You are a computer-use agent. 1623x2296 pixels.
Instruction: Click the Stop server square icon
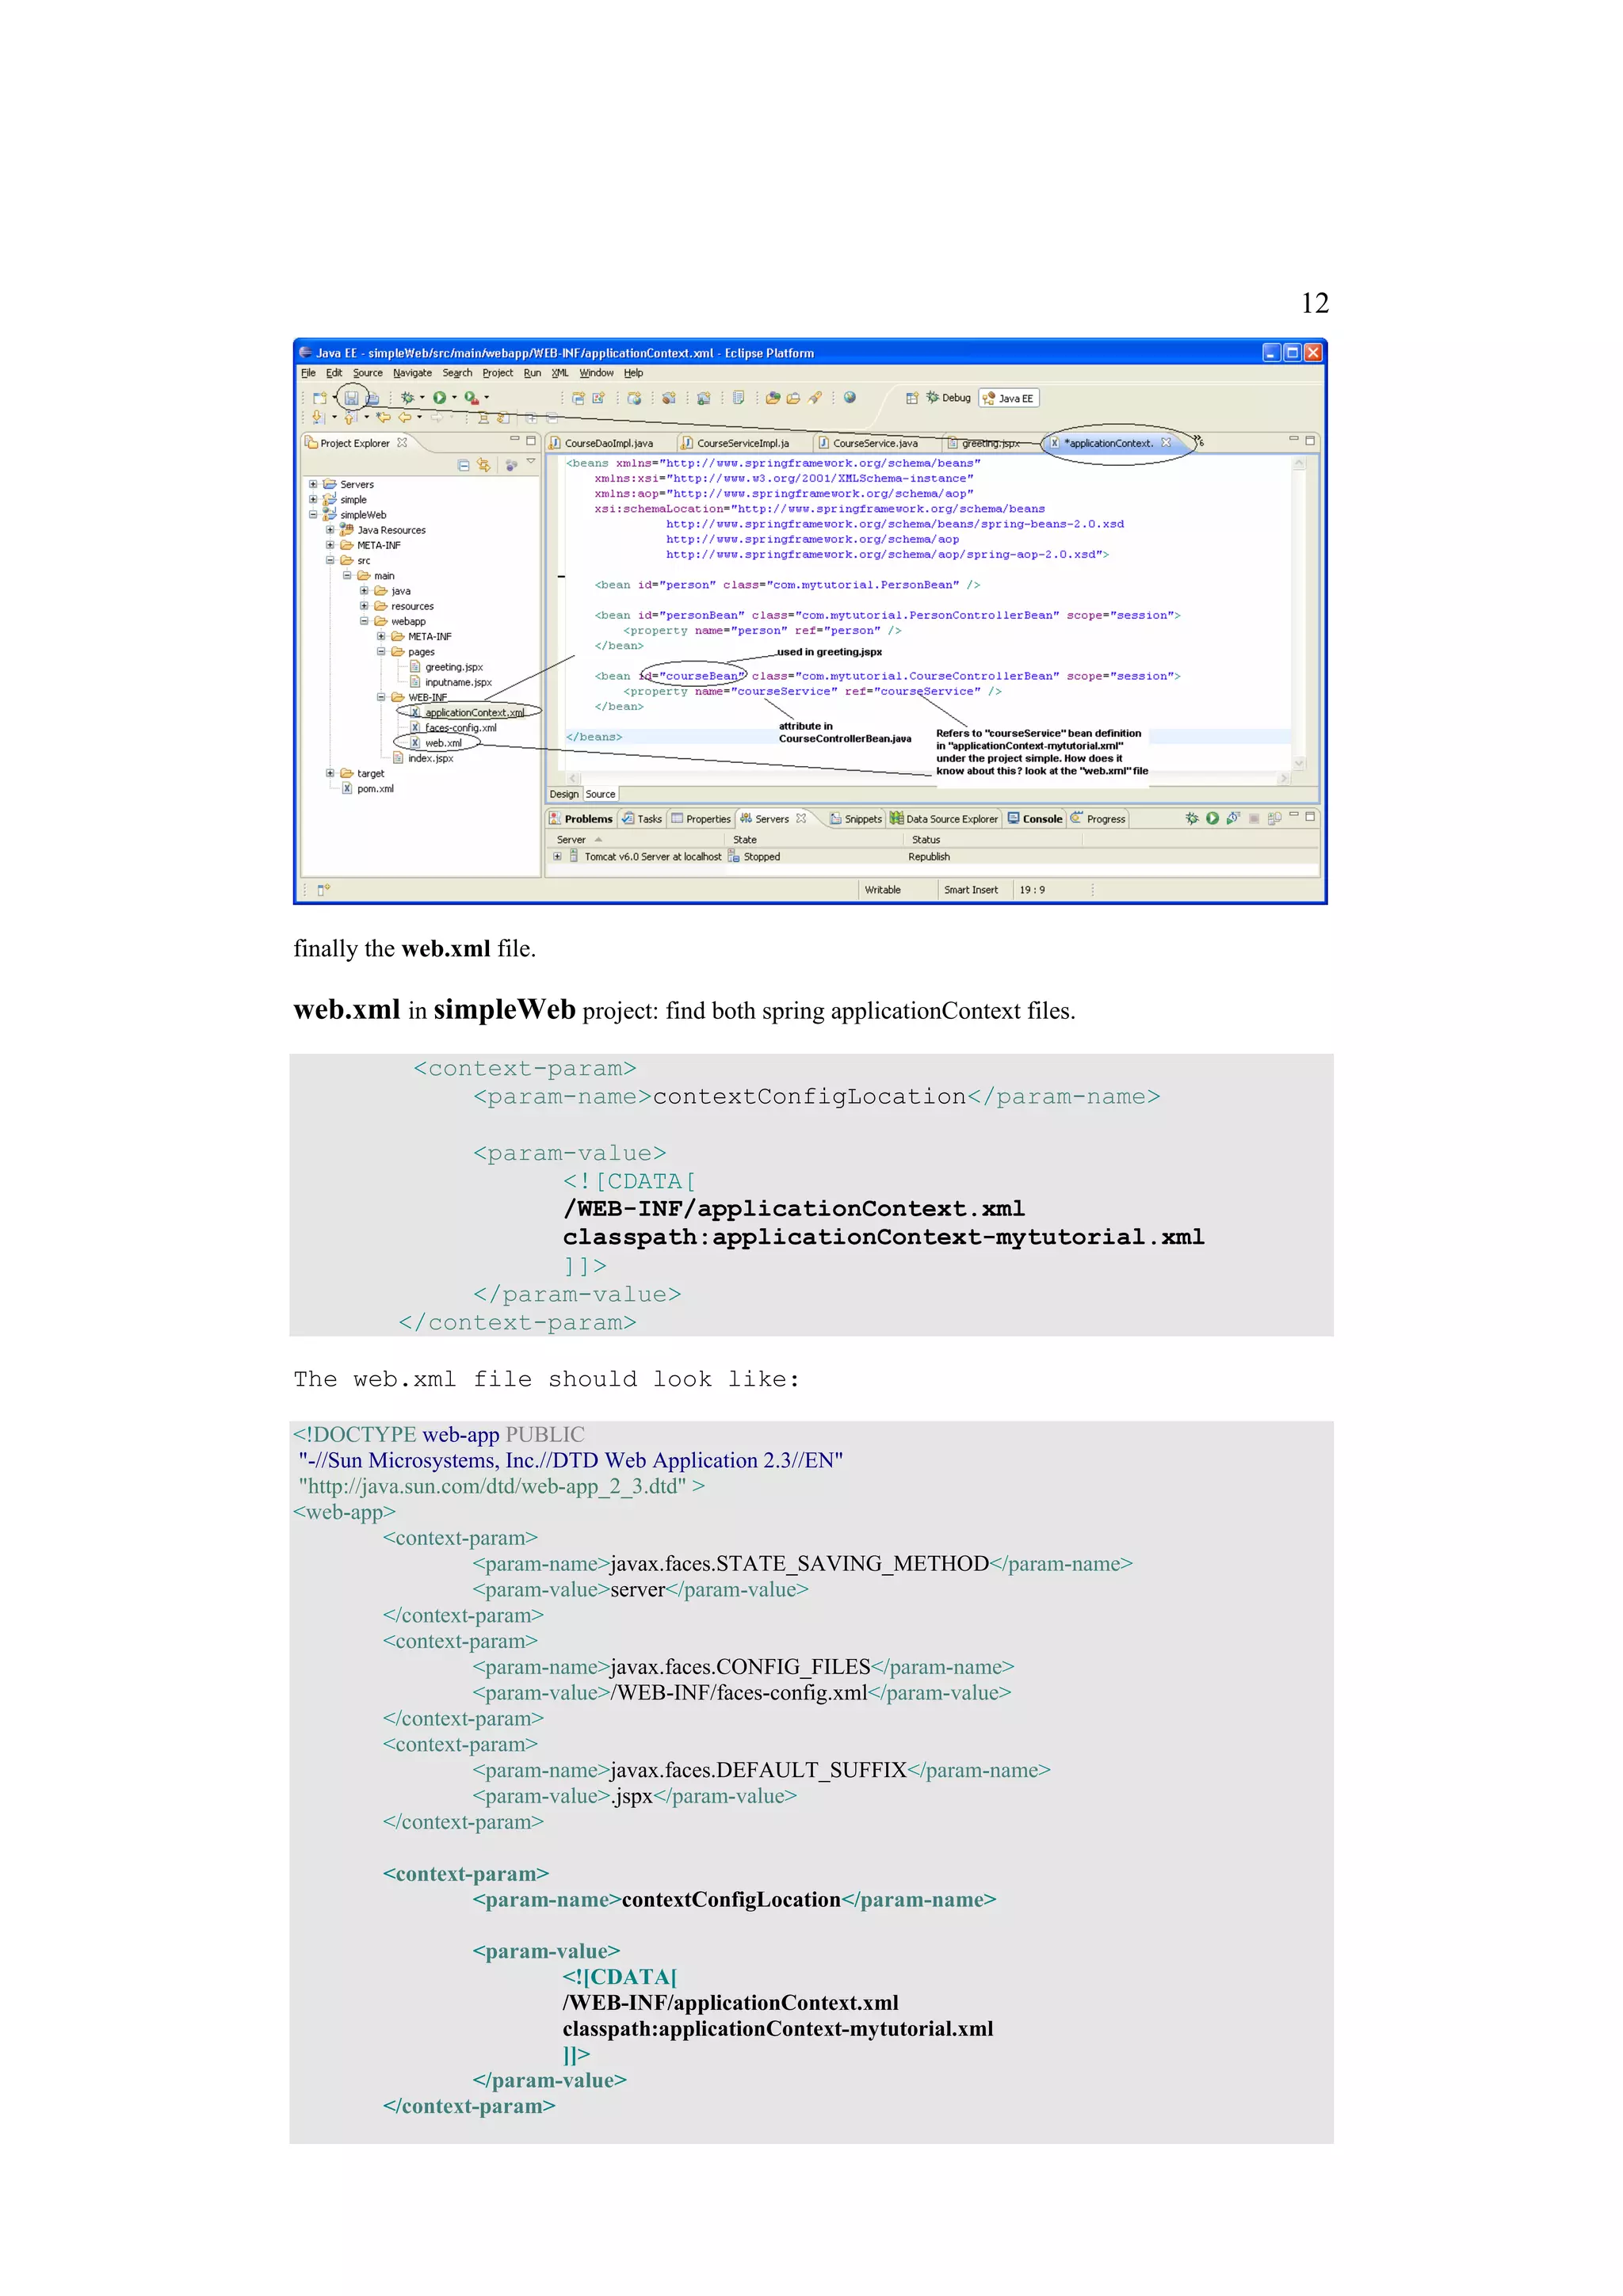[1254, 818]
